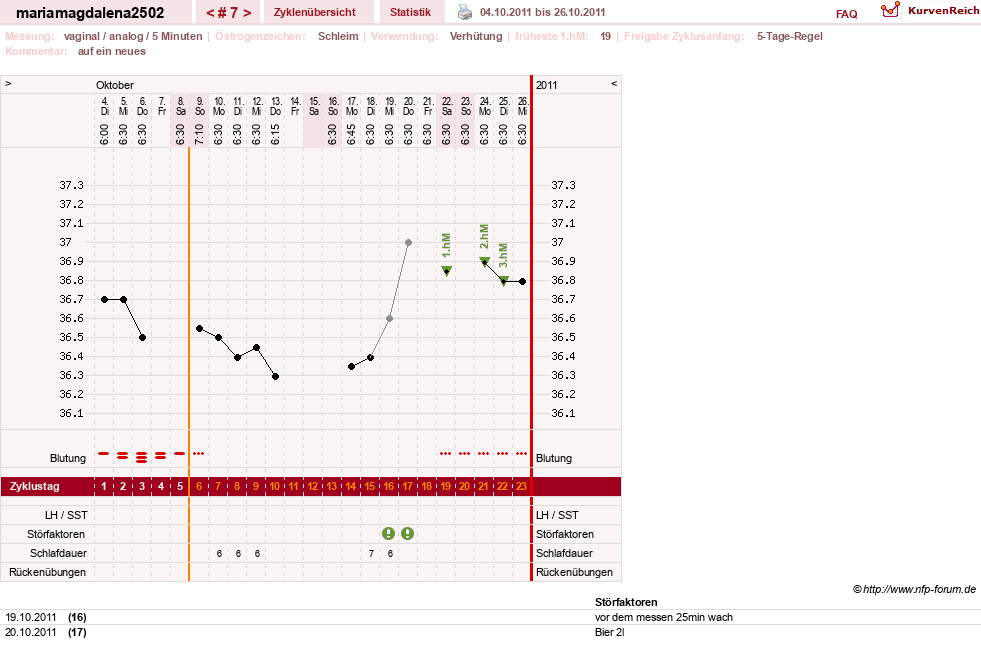Click the Zyklustag row label
This screenshot has width=981, height=661.
(34, 486)
